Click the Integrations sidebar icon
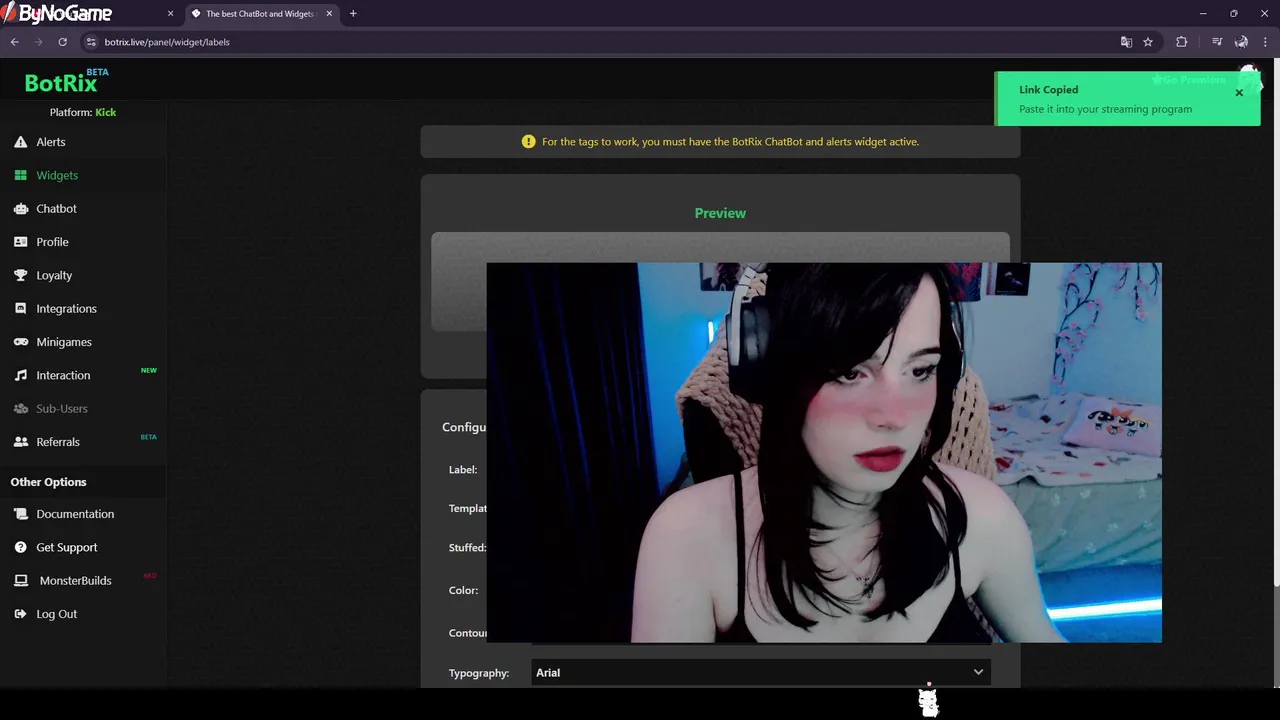Screen dimensions: 1280x720 click(20, 308)
